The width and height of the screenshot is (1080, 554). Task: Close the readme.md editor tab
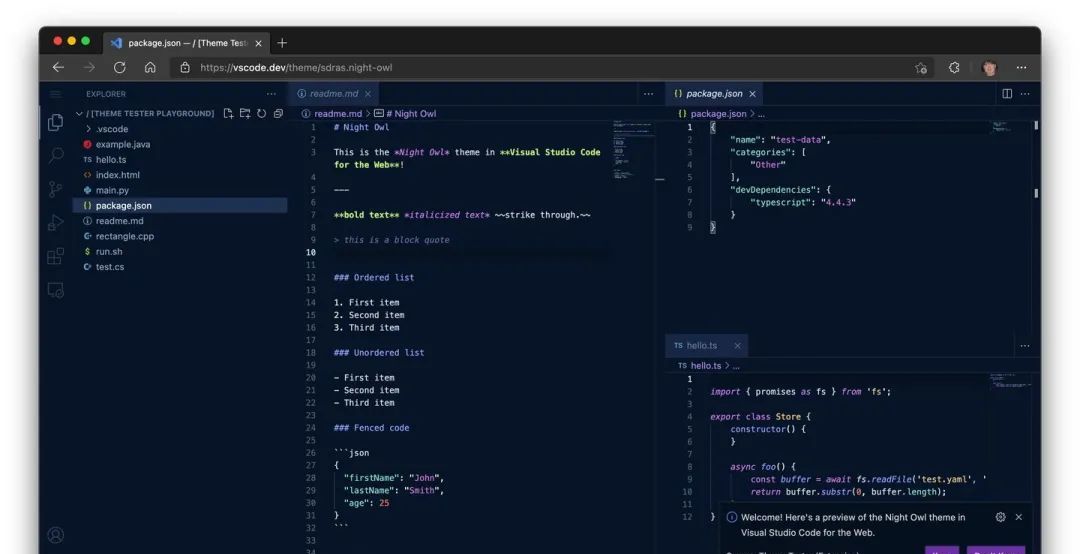(368, 94)
